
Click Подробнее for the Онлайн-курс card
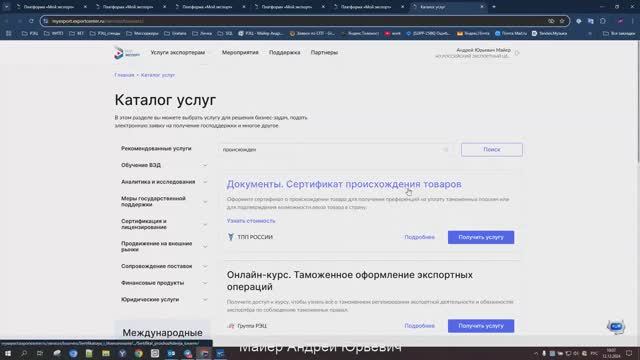click(420, 326)
